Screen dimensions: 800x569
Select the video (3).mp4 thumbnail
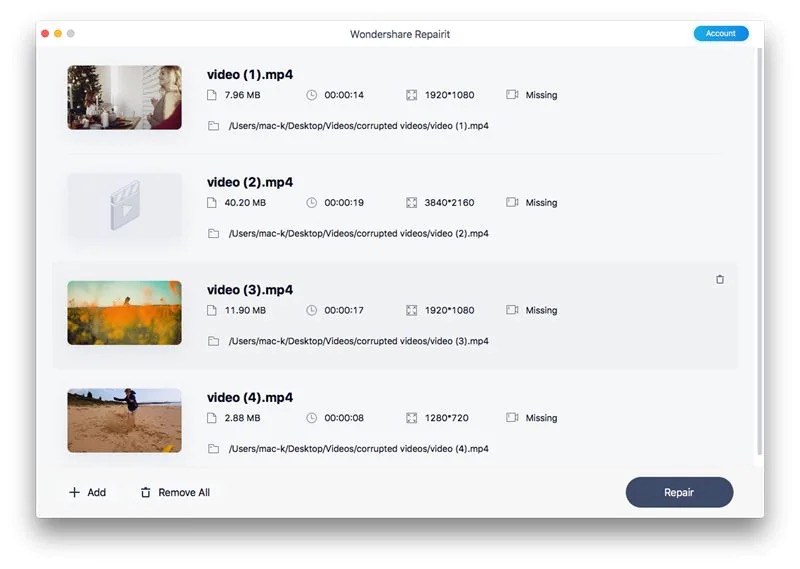pos(124,313)
